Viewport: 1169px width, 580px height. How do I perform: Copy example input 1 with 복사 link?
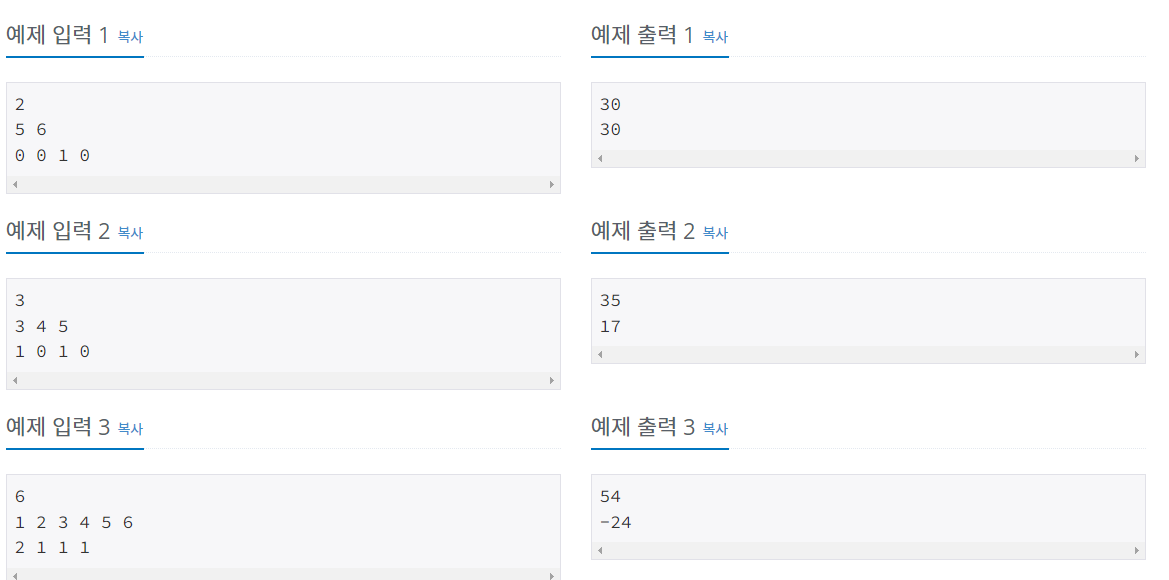(x=130, y=37)
